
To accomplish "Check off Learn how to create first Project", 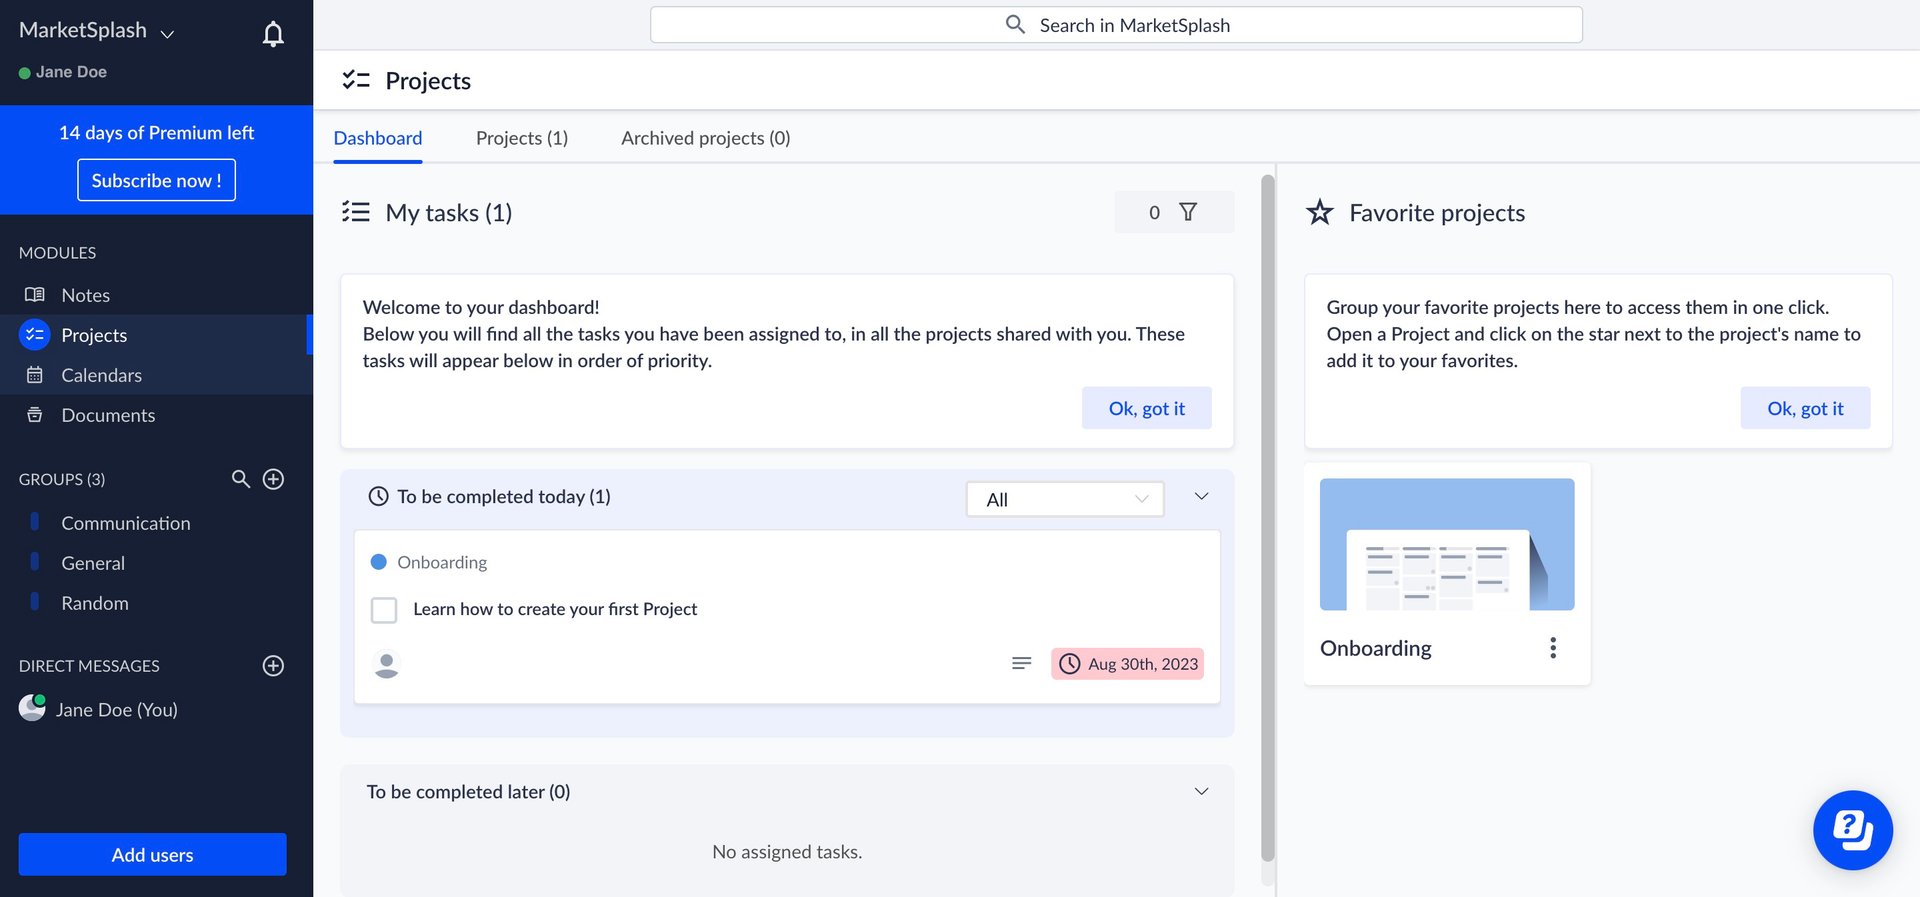I will pos(384,610).
